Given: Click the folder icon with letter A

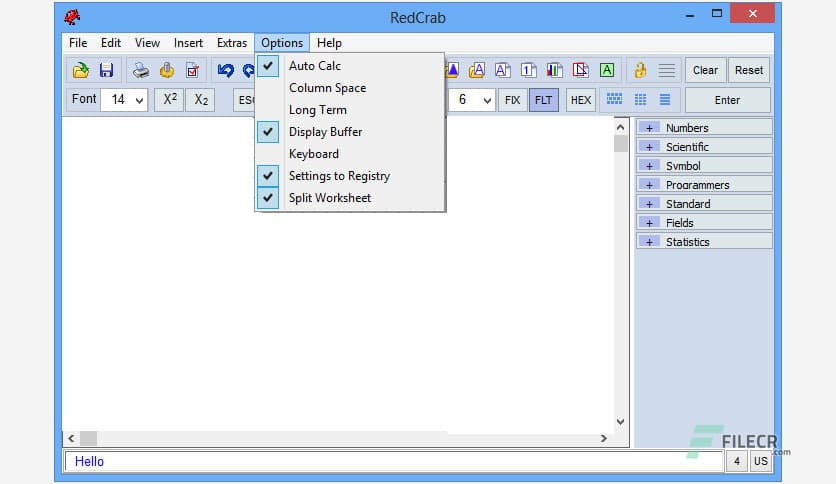Looking at the screenshot, I should [x=477, y=70].
